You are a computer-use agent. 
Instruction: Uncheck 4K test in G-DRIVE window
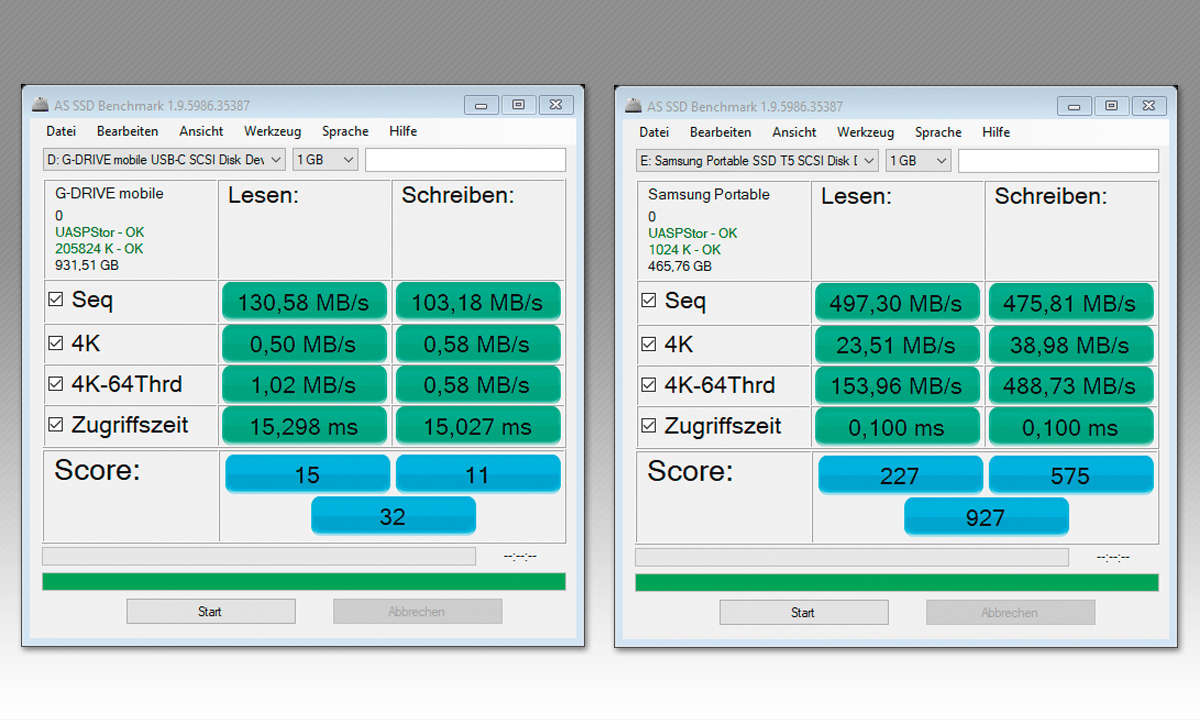point(57,343)
